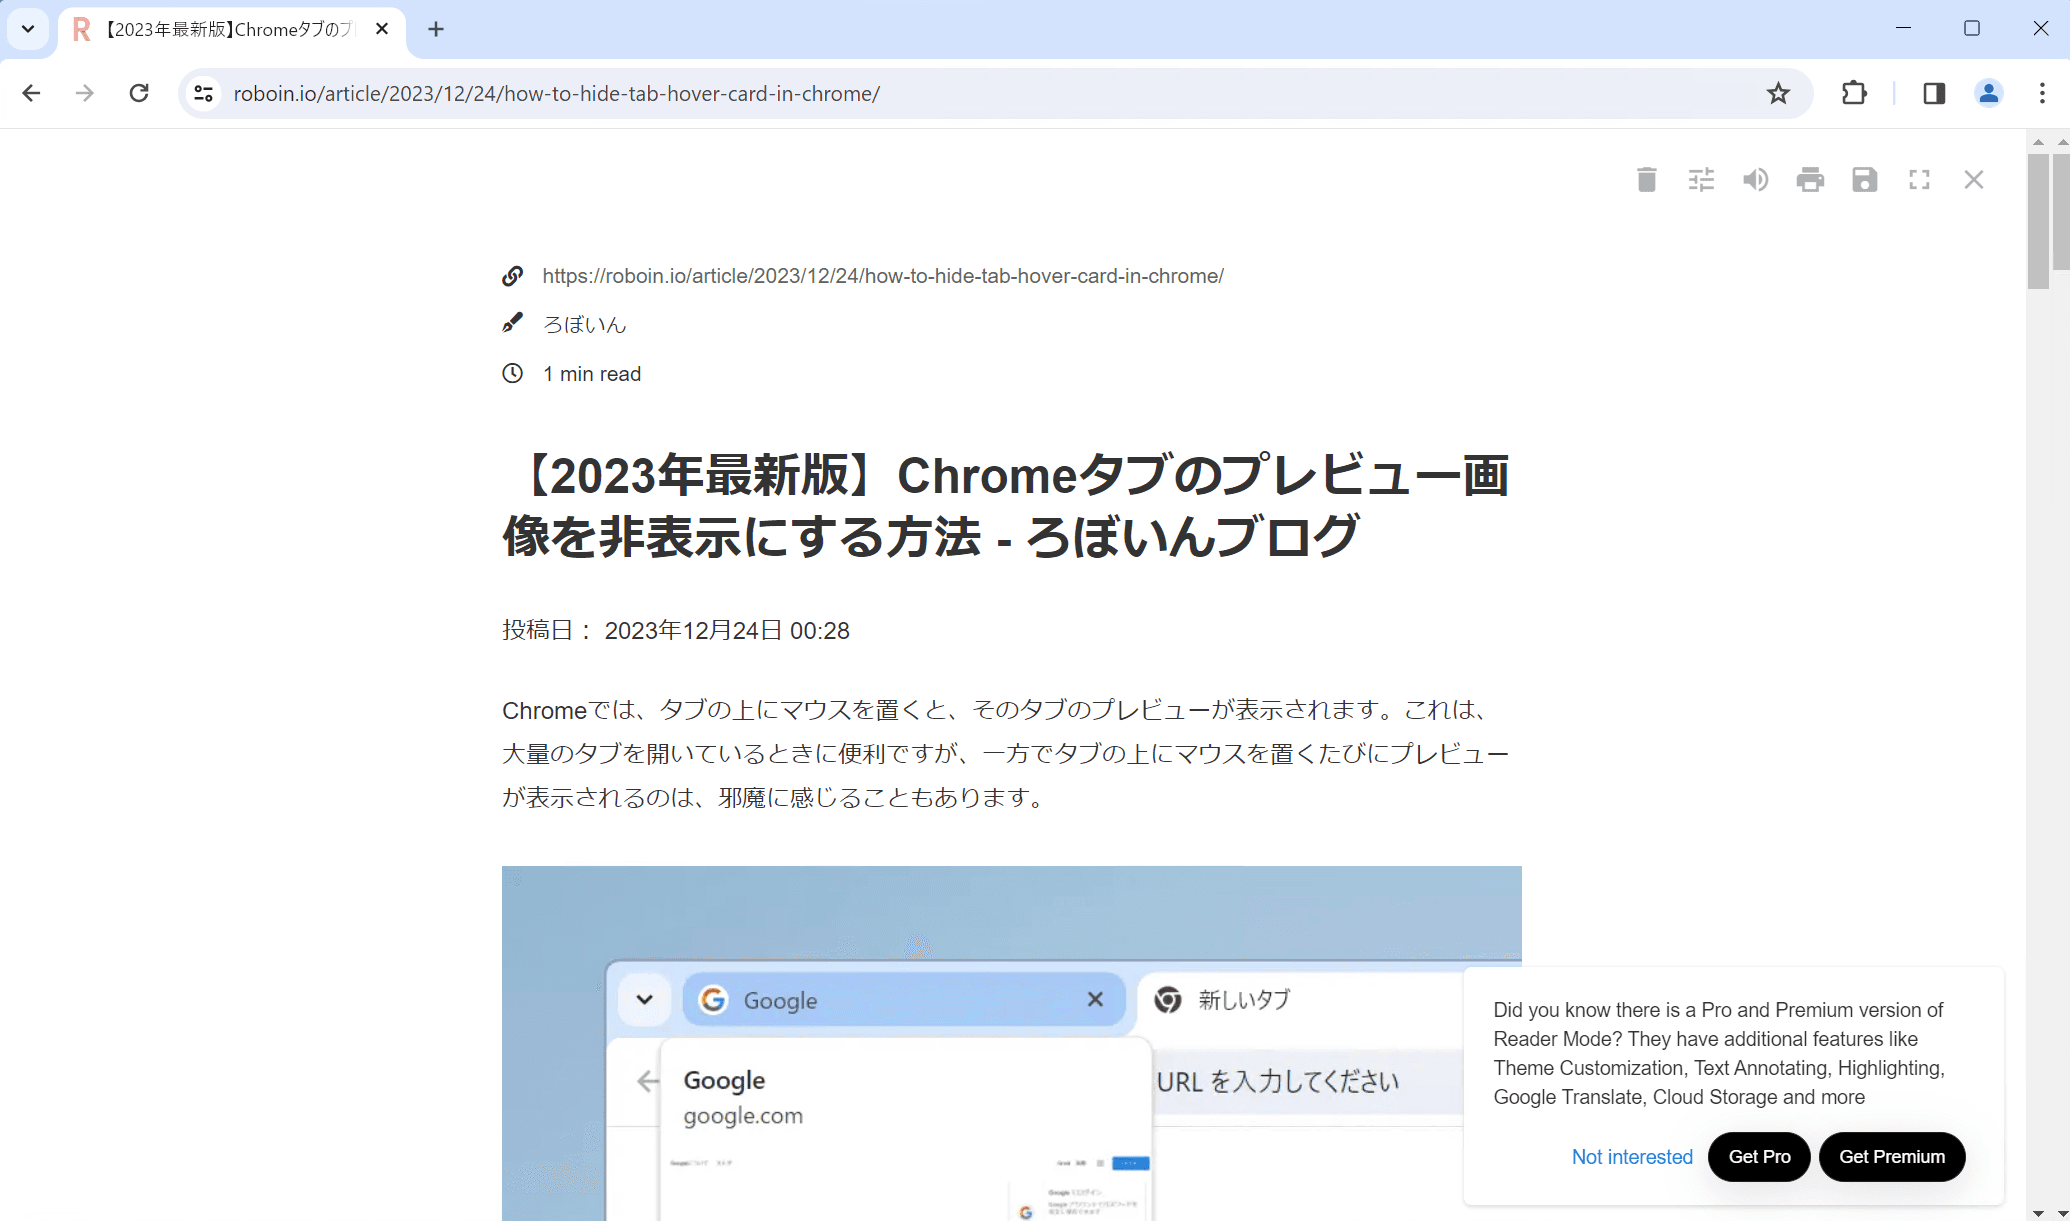
Task: Print the article with the printer icon
Action: pyautogui.click(x=1810, y=179)
